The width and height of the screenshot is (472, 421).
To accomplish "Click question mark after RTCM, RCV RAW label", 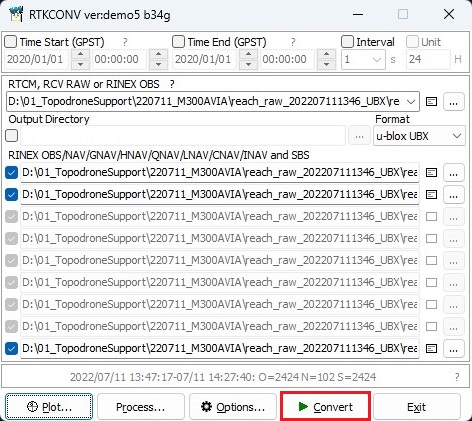I will (172, 84).
